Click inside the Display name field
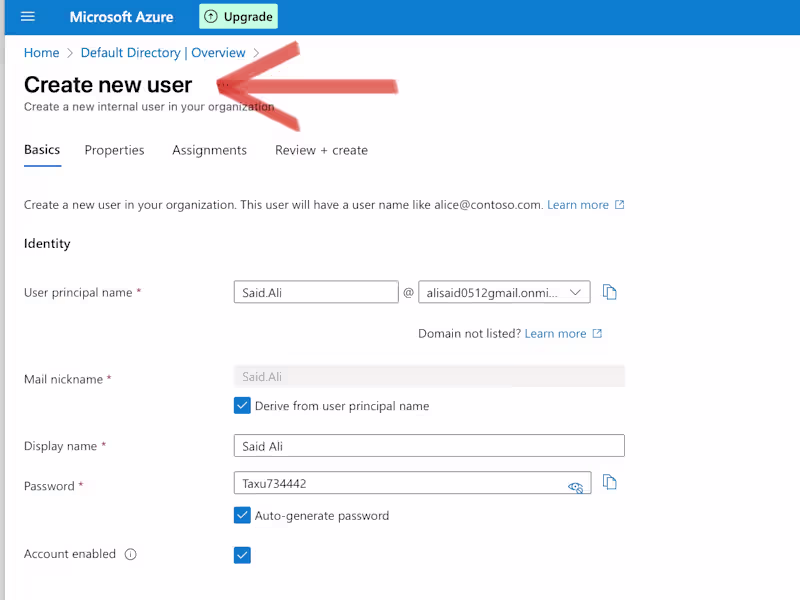Screen dimensions: 800x600 tap(428, 445)
